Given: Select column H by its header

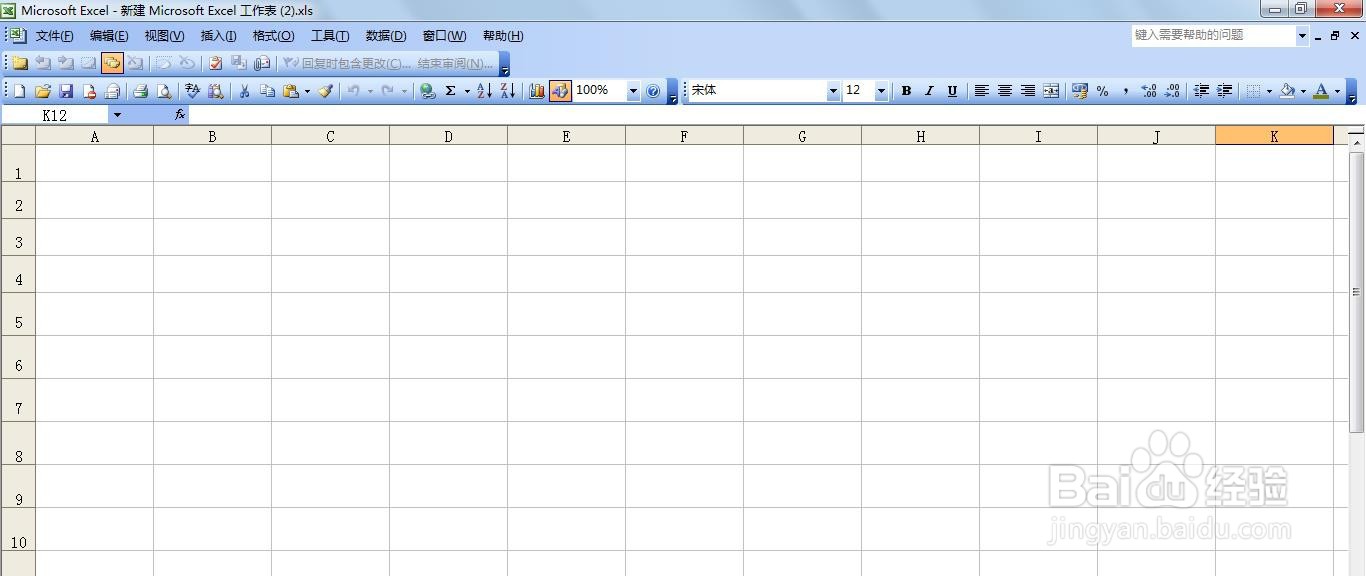Looking at the screenshot, I should pos(920,136).
